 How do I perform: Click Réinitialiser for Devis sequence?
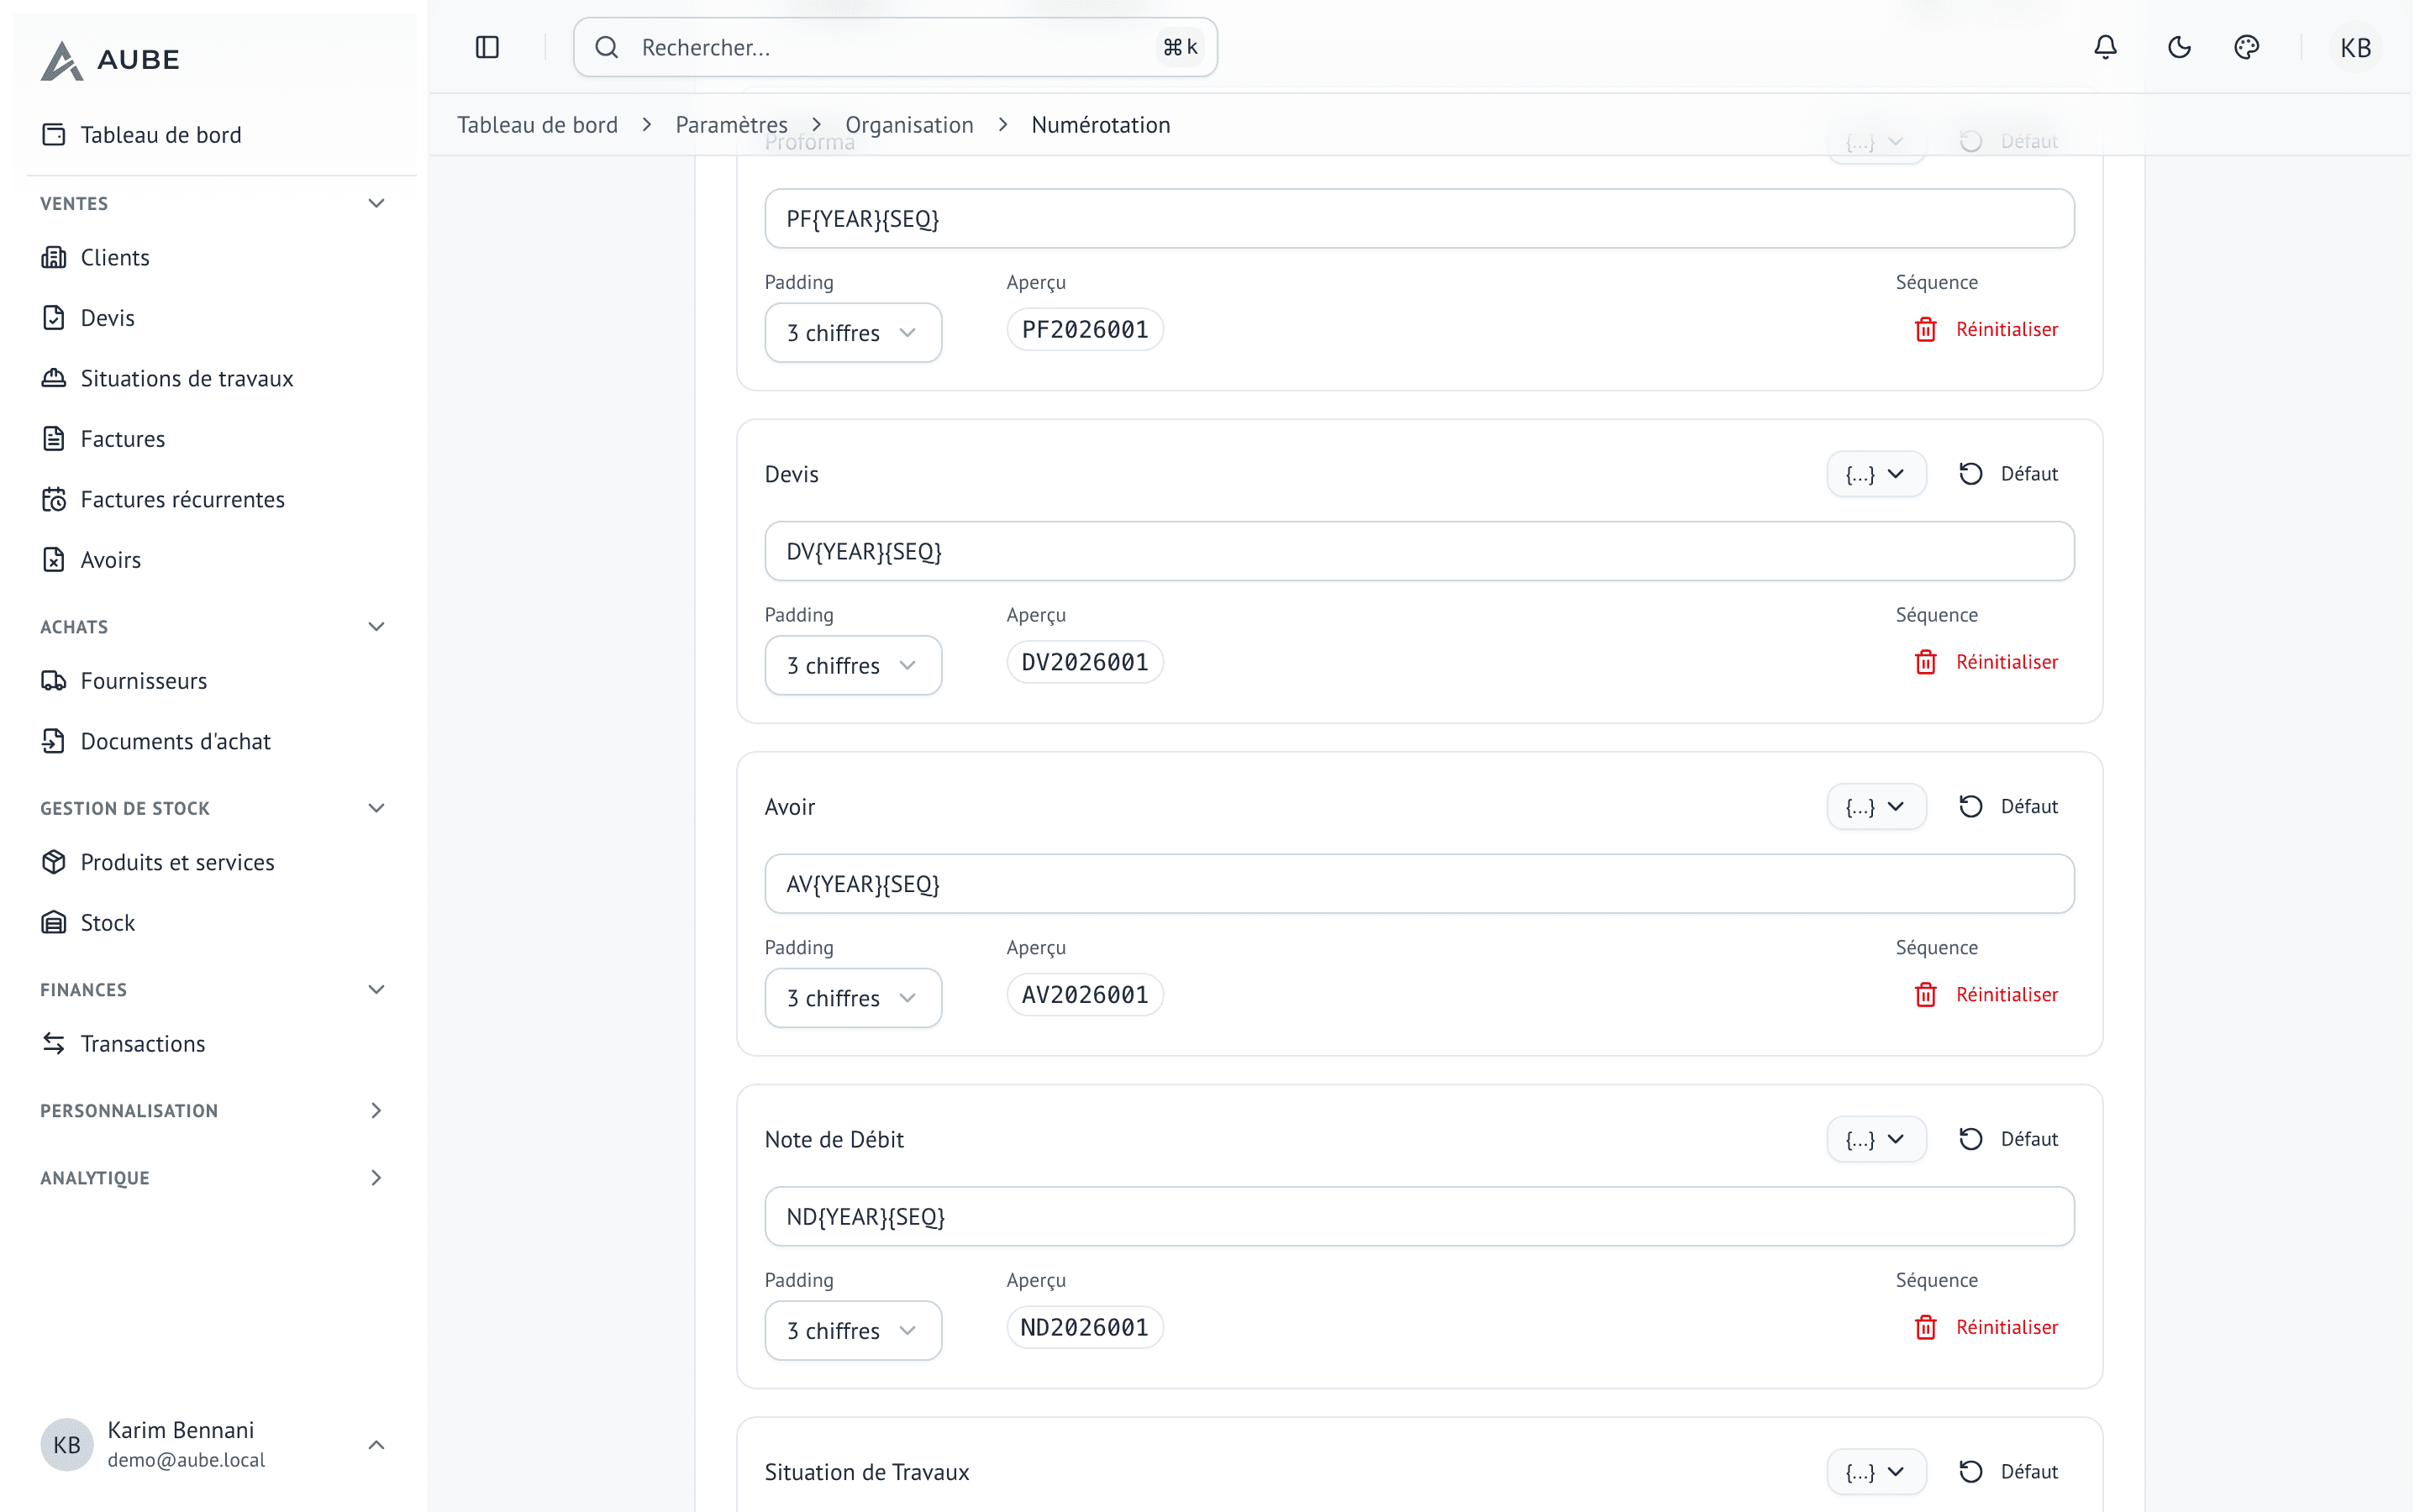[x=1986, y=662]
